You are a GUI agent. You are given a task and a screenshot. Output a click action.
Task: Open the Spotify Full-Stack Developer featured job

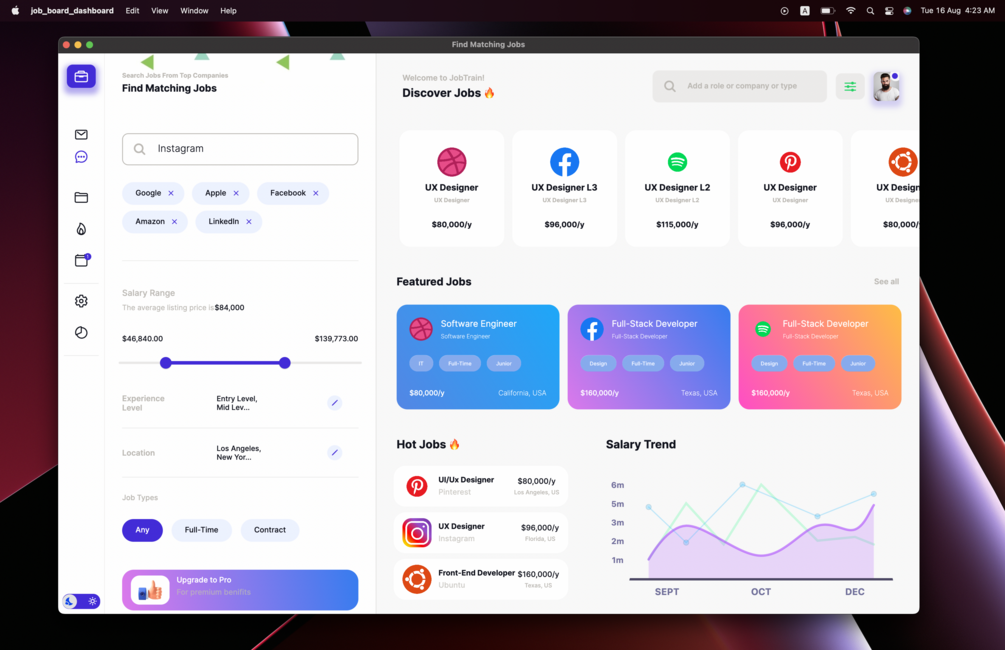[820, 357]
